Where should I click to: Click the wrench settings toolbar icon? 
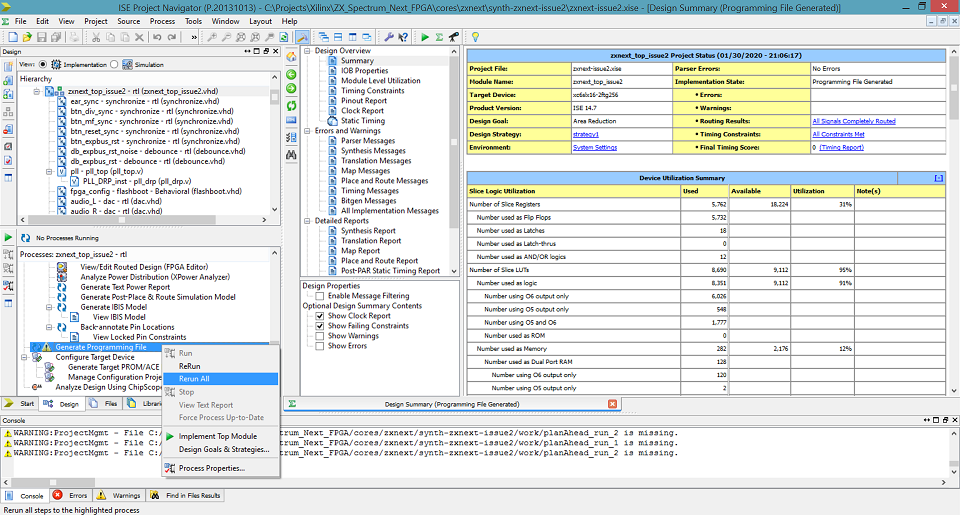[389, 37]
